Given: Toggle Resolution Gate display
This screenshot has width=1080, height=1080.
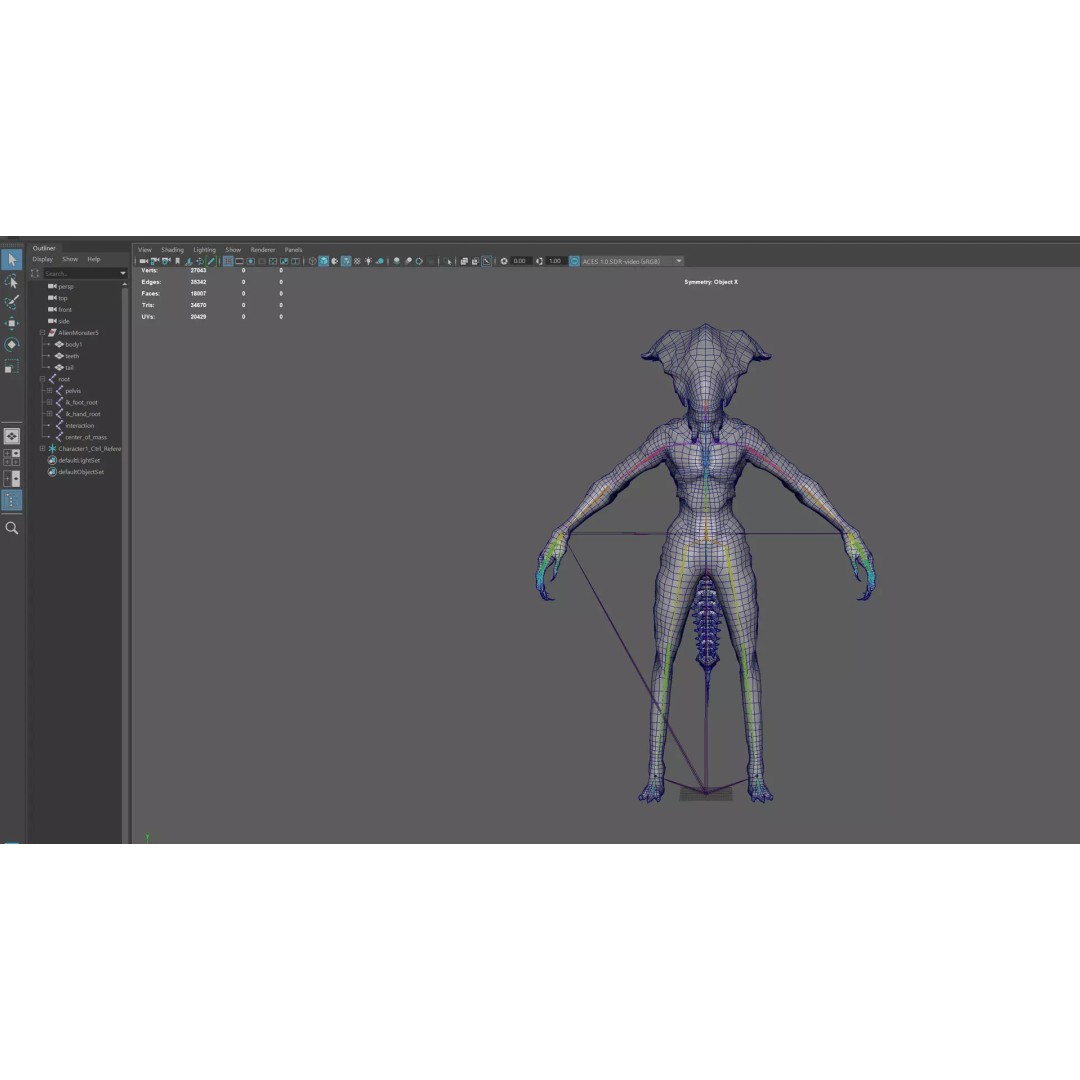Looking at the screenshot, I should click(251, 261).
